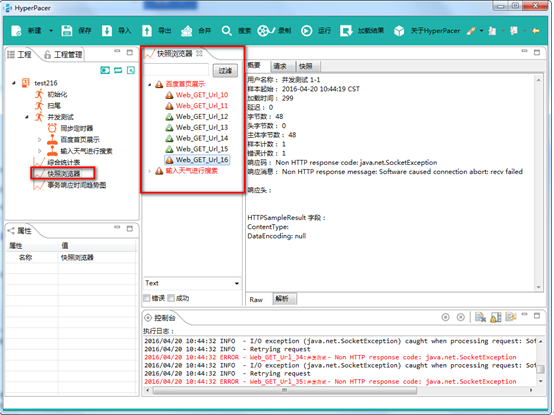Click the console horizontal scrollbar thumb
The image size is (554, 415).
point(284,390)
